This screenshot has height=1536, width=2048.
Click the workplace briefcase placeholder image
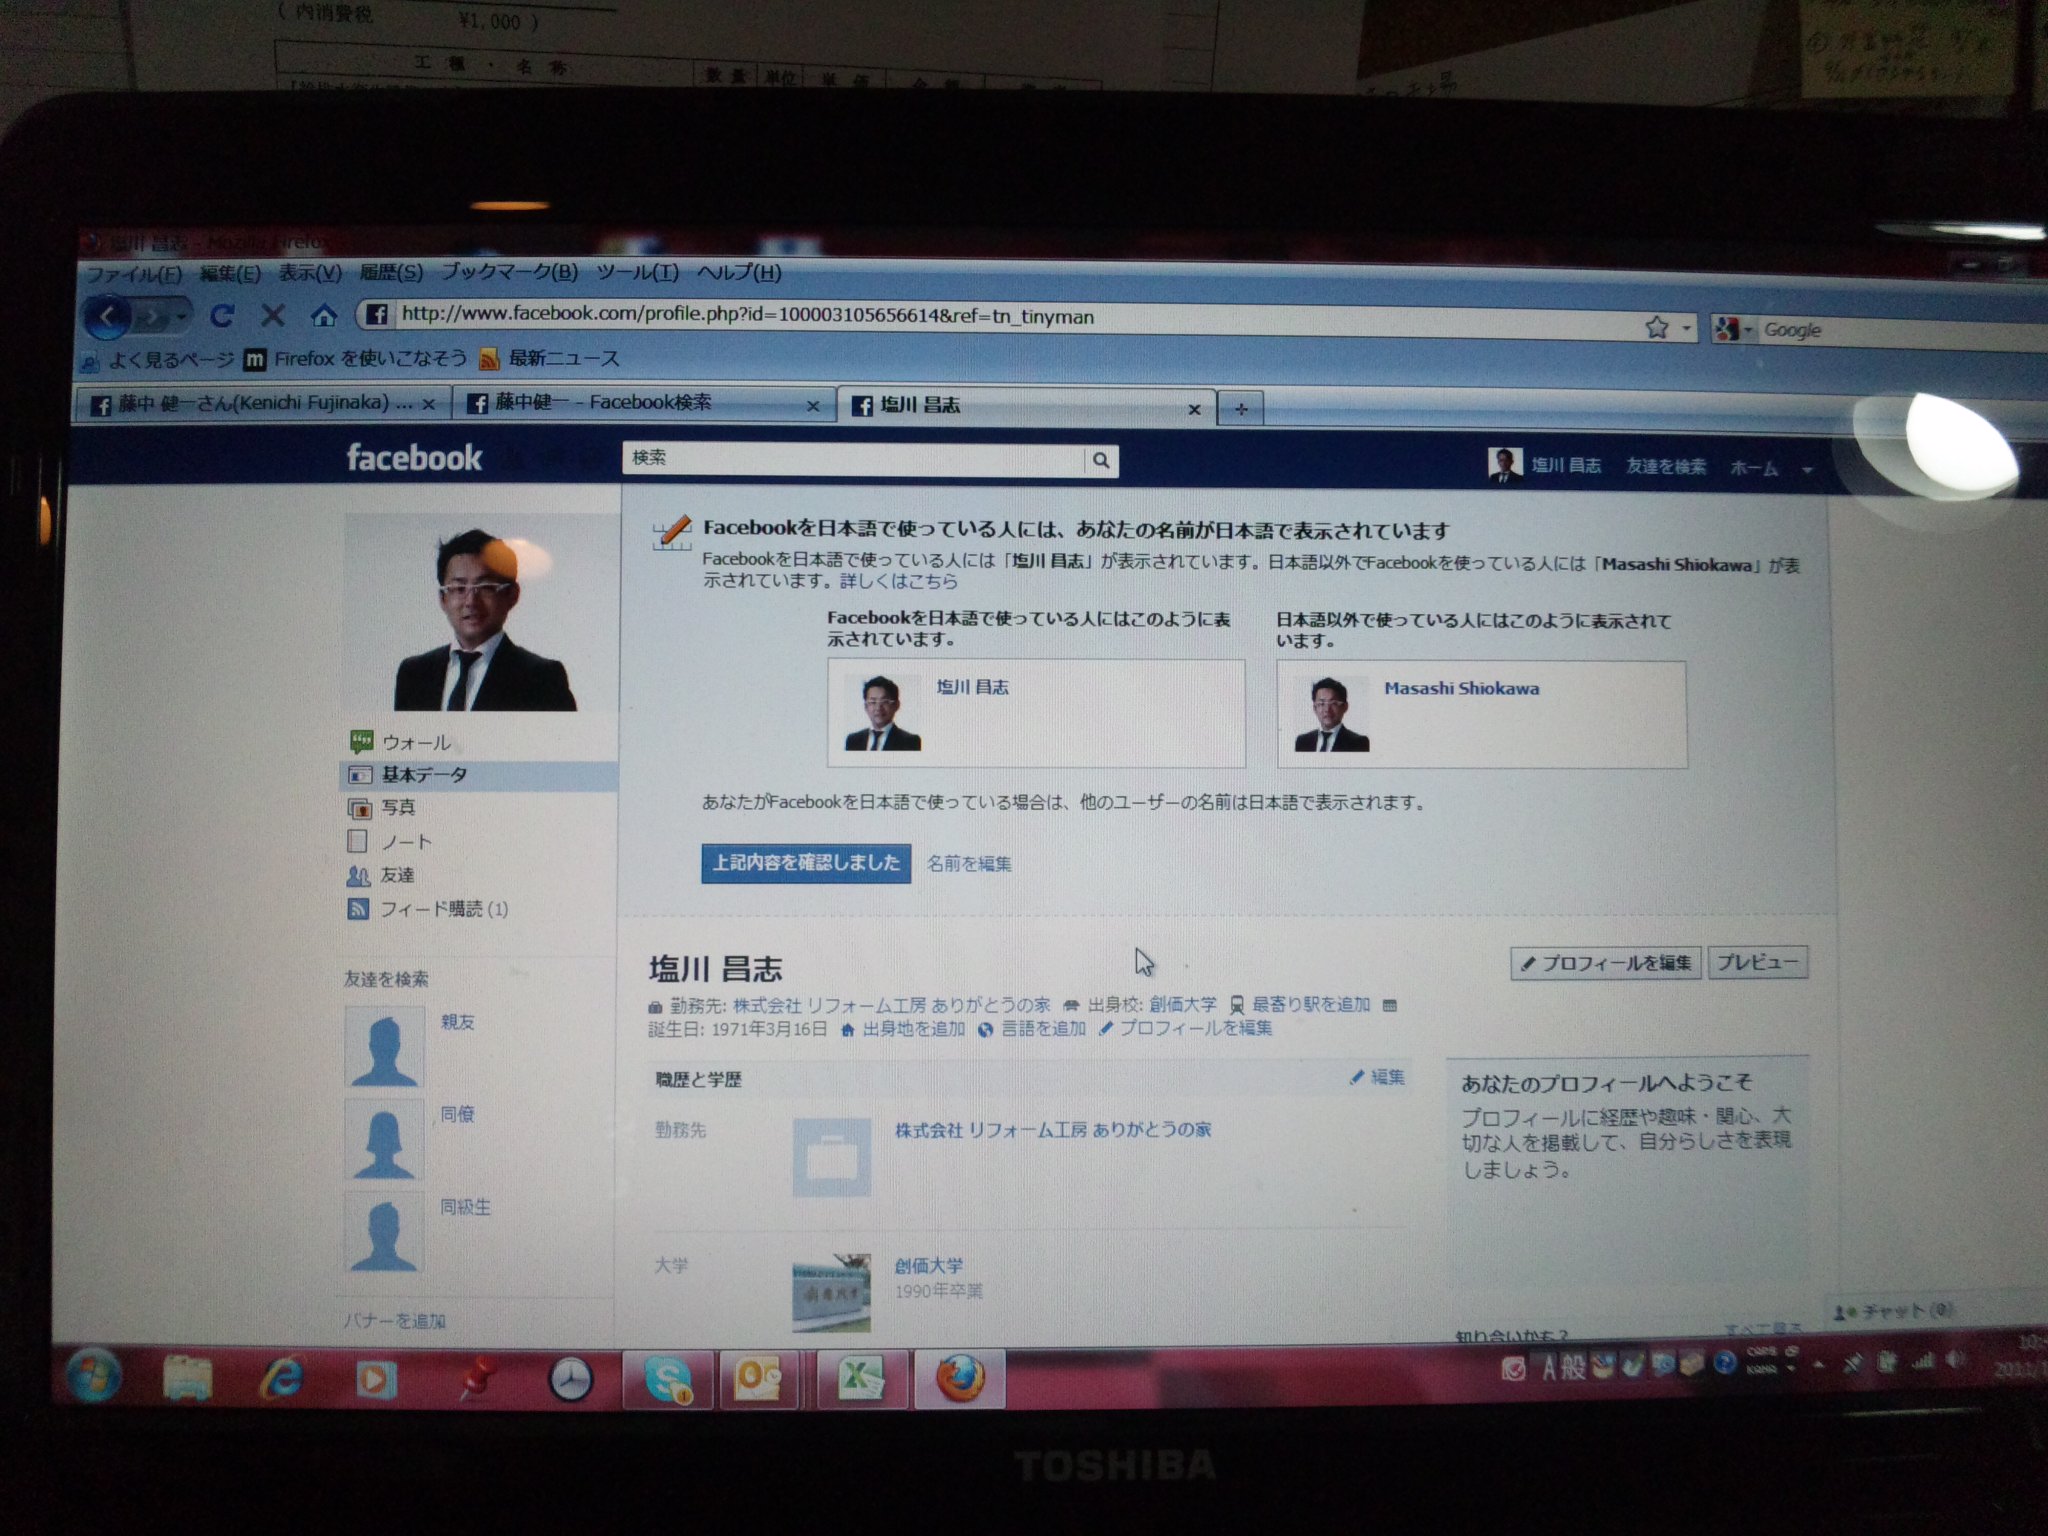tap(831, 1157)
